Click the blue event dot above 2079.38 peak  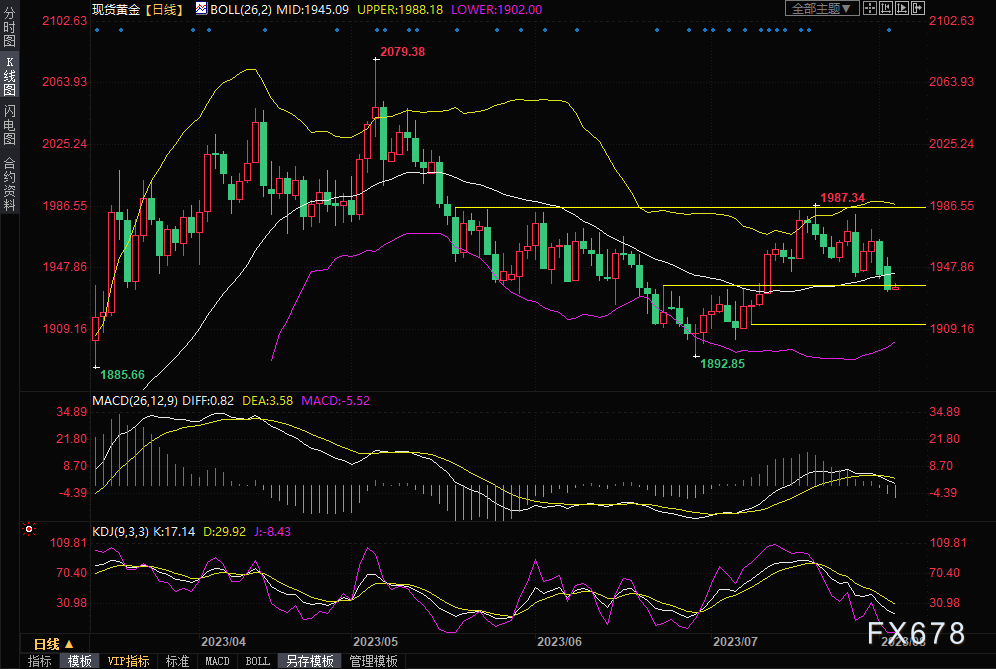(x=376, y=30)
